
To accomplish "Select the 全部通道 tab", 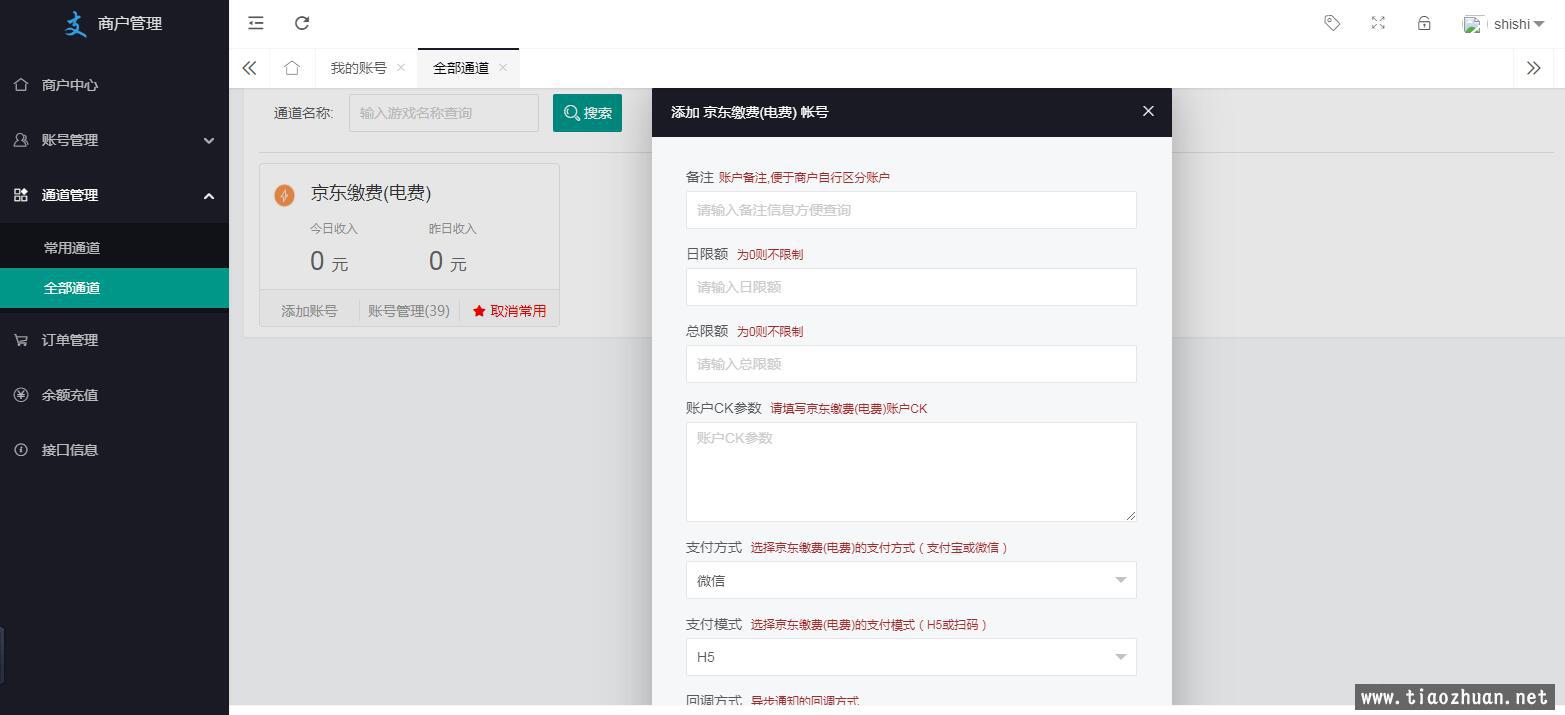I will pyautogui.click(x=461, y=68).
